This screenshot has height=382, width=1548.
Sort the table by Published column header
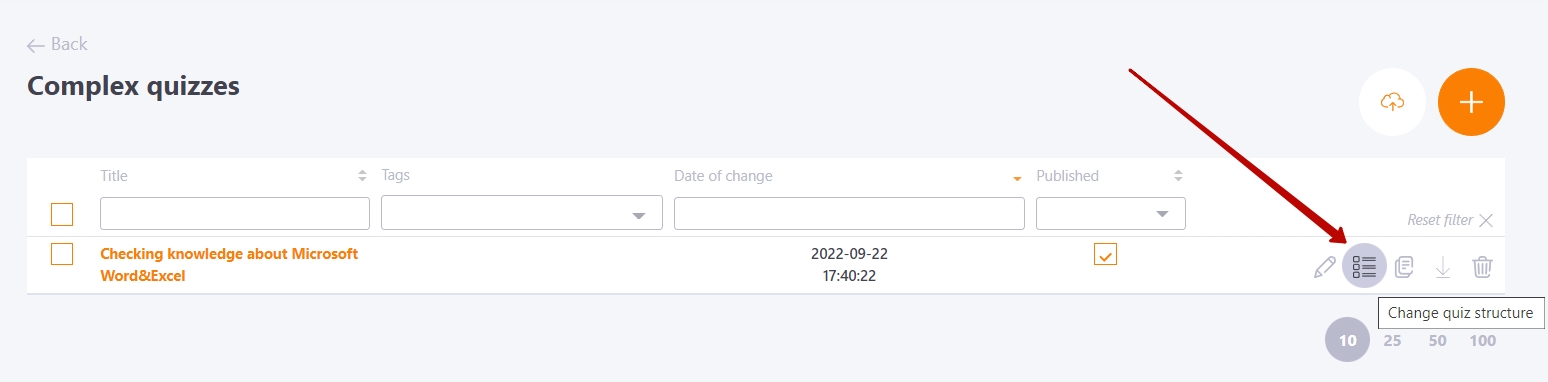click(x=1067, y=176)
